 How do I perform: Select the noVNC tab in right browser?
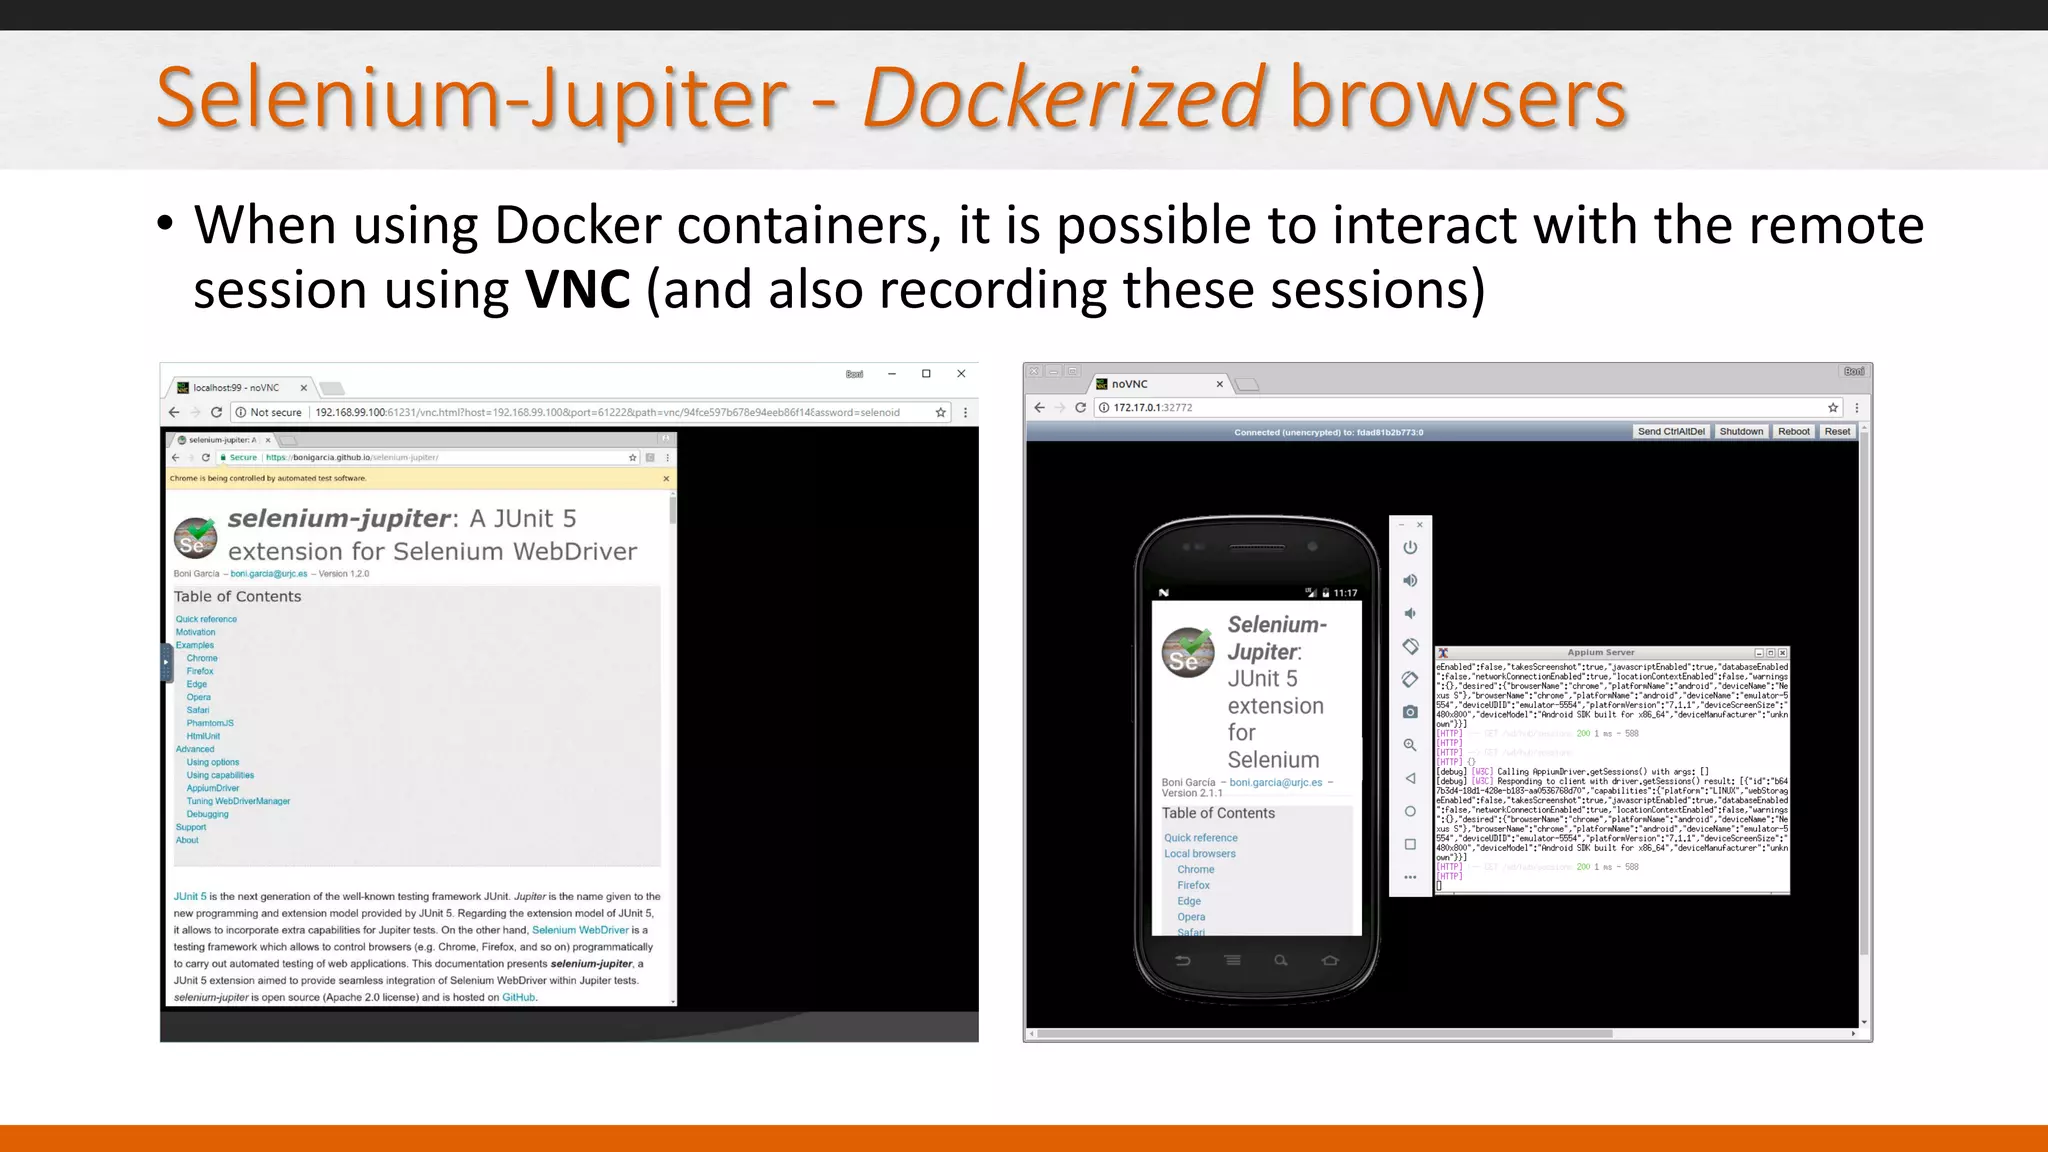1158,384
